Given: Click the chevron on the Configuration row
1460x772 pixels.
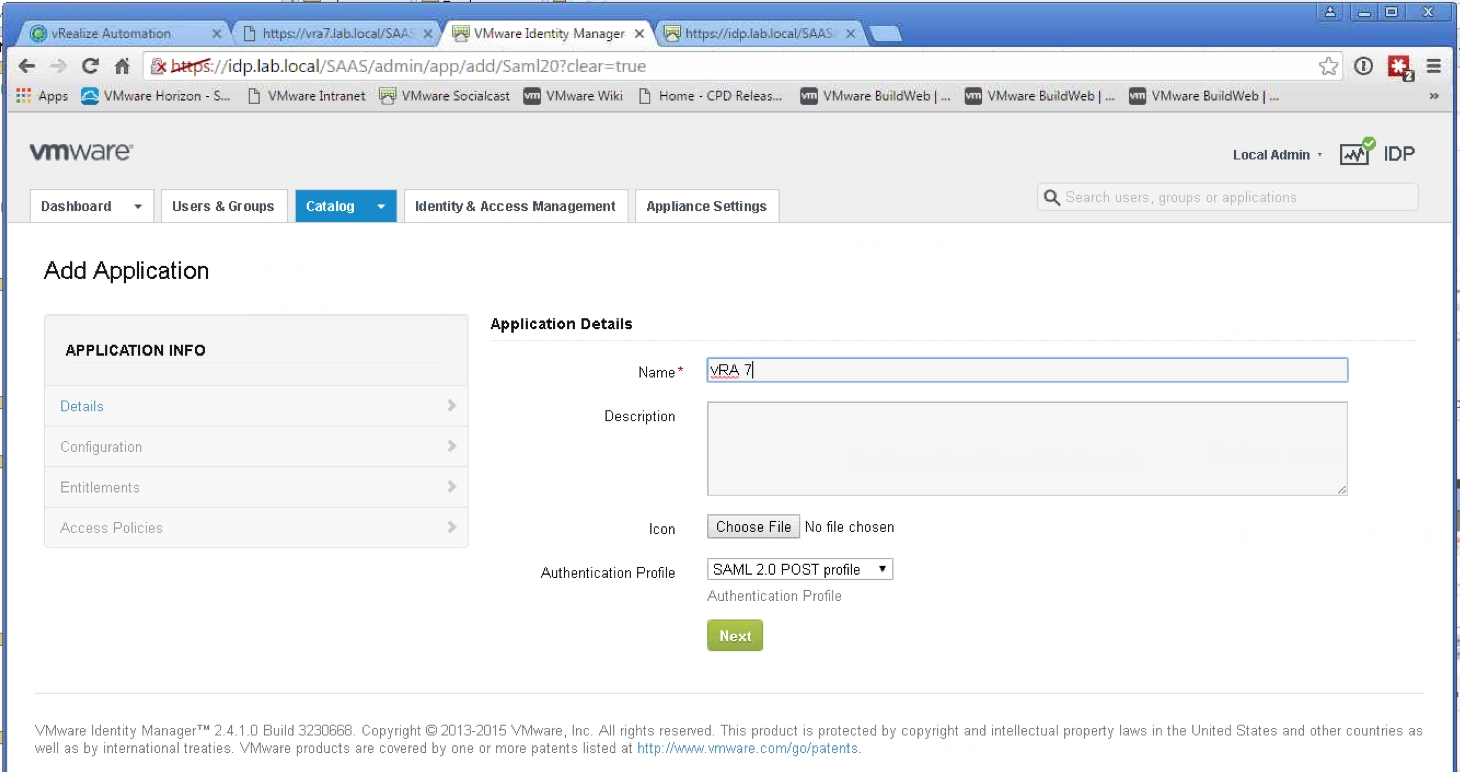Looking at the screenshot, I should [452, 446].
